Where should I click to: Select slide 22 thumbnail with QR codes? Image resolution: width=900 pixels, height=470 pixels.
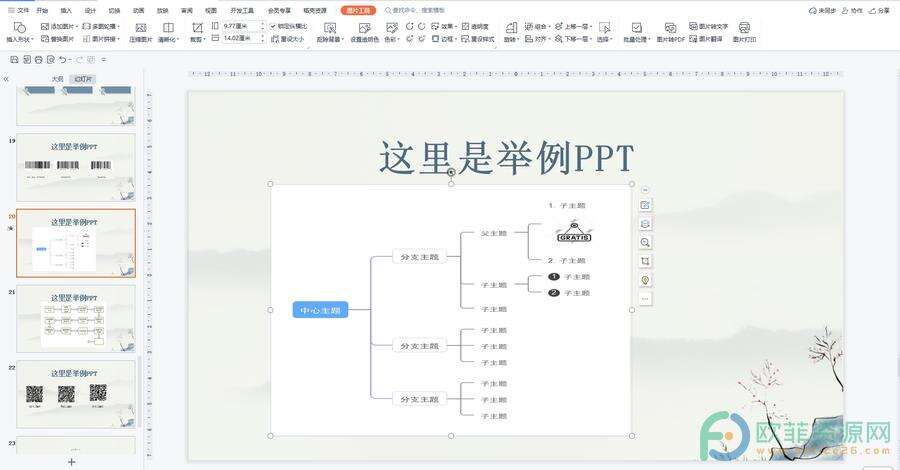click(76, 394)
